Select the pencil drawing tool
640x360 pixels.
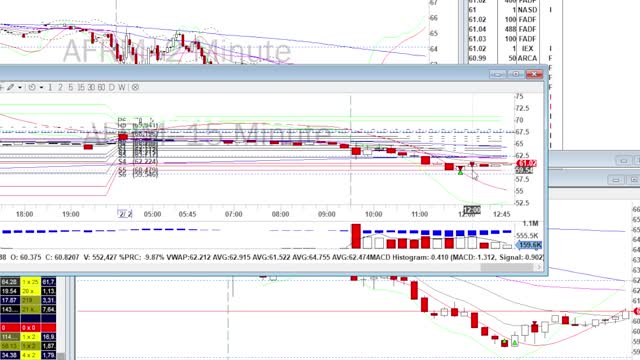(x=10, y=87)
